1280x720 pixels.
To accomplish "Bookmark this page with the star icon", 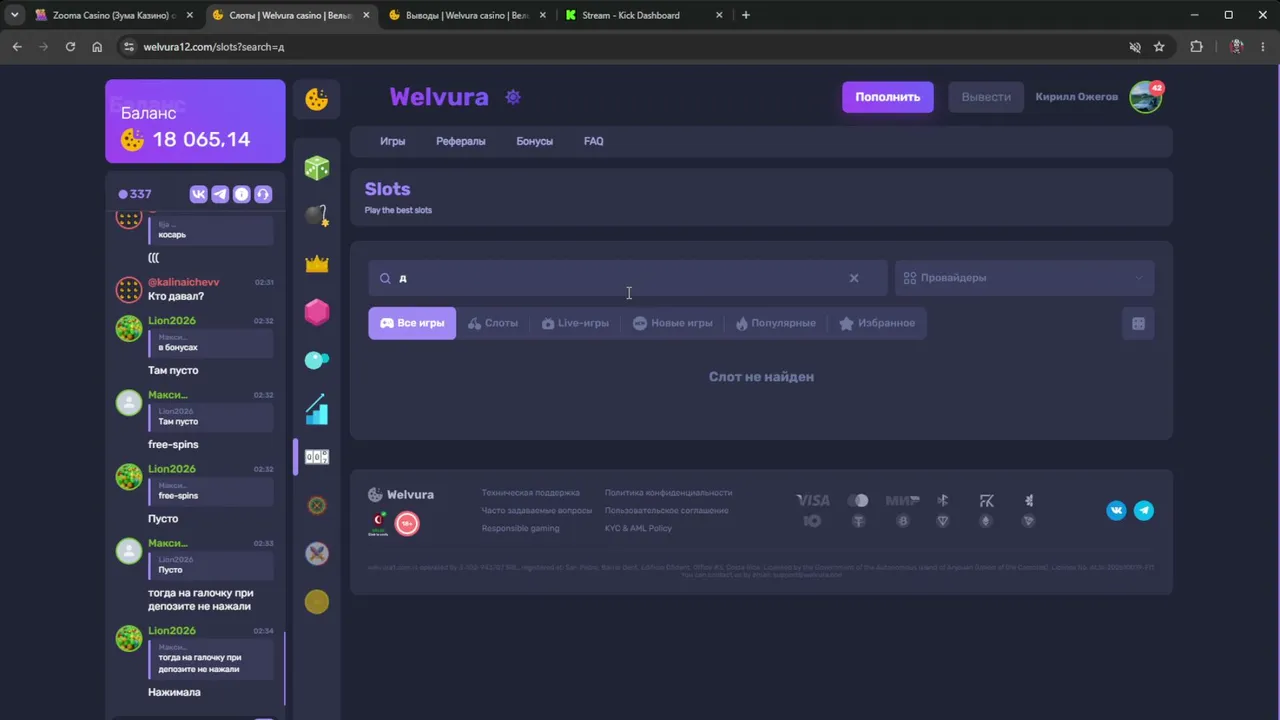I will click(x=1159, y=46).
